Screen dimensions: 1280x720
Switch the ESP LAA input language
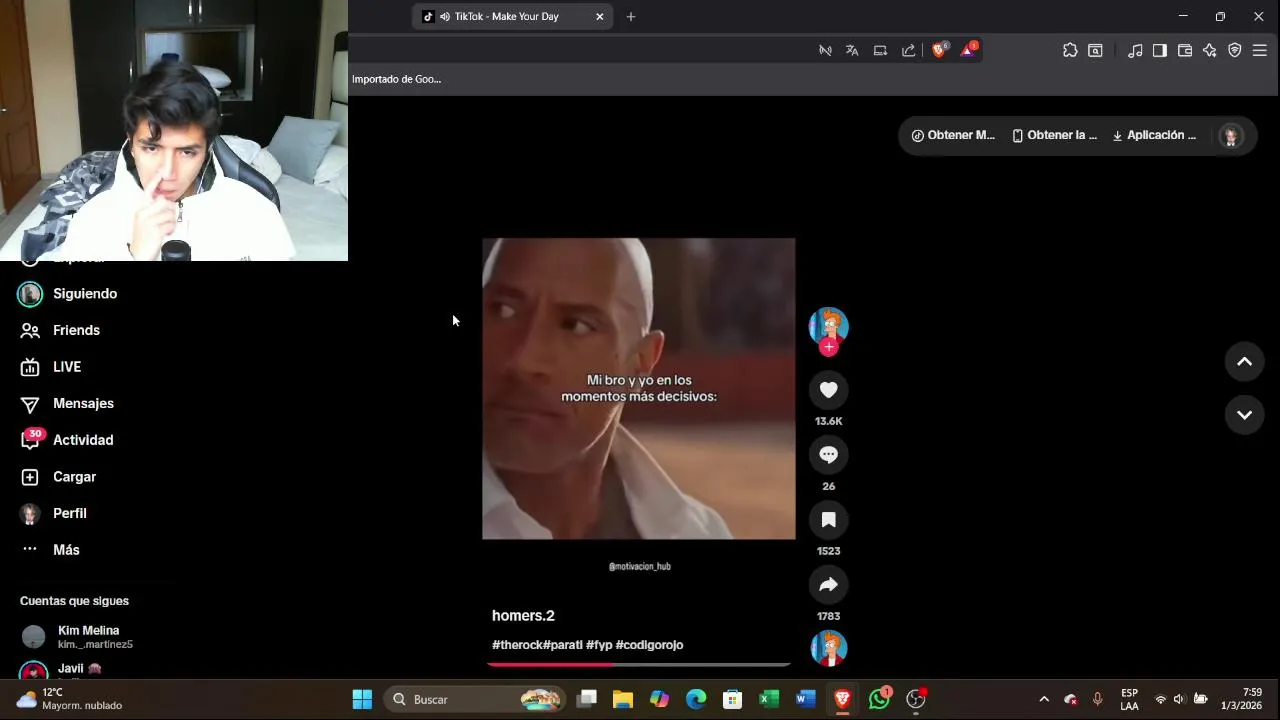(x=1129, y=700)
